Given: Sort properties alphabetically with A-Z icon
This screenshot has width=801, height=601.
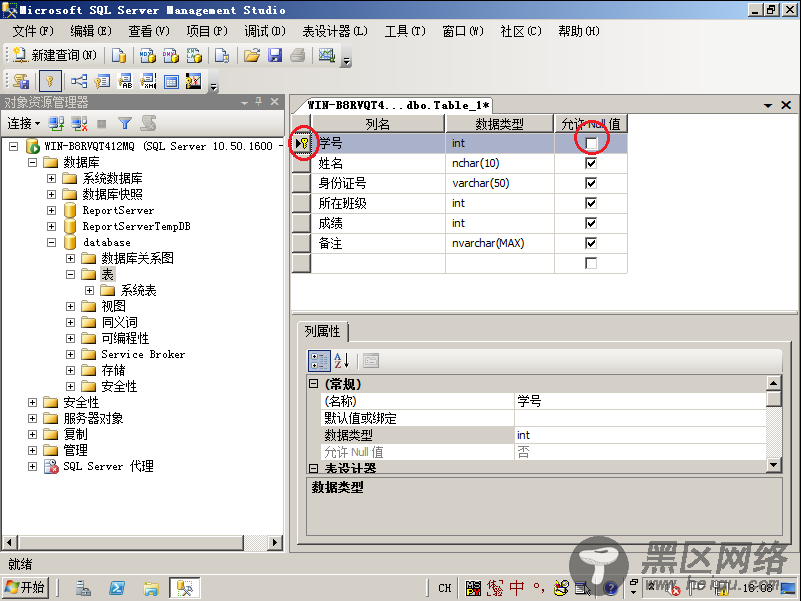Looking at the screenshot, I should [342, 361].
